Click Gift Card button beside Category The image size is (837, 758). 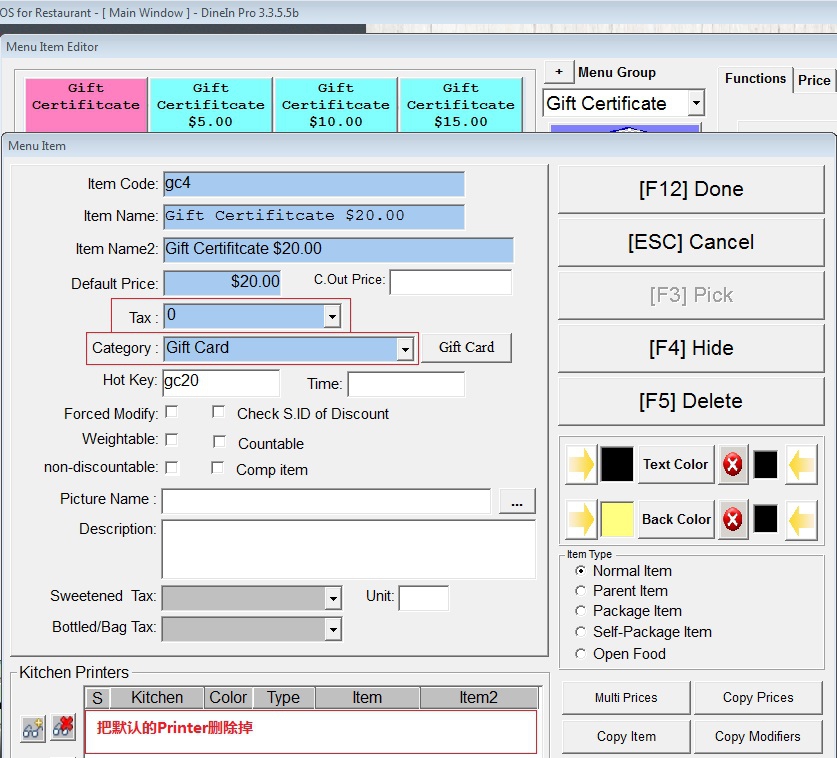point(467,348)
